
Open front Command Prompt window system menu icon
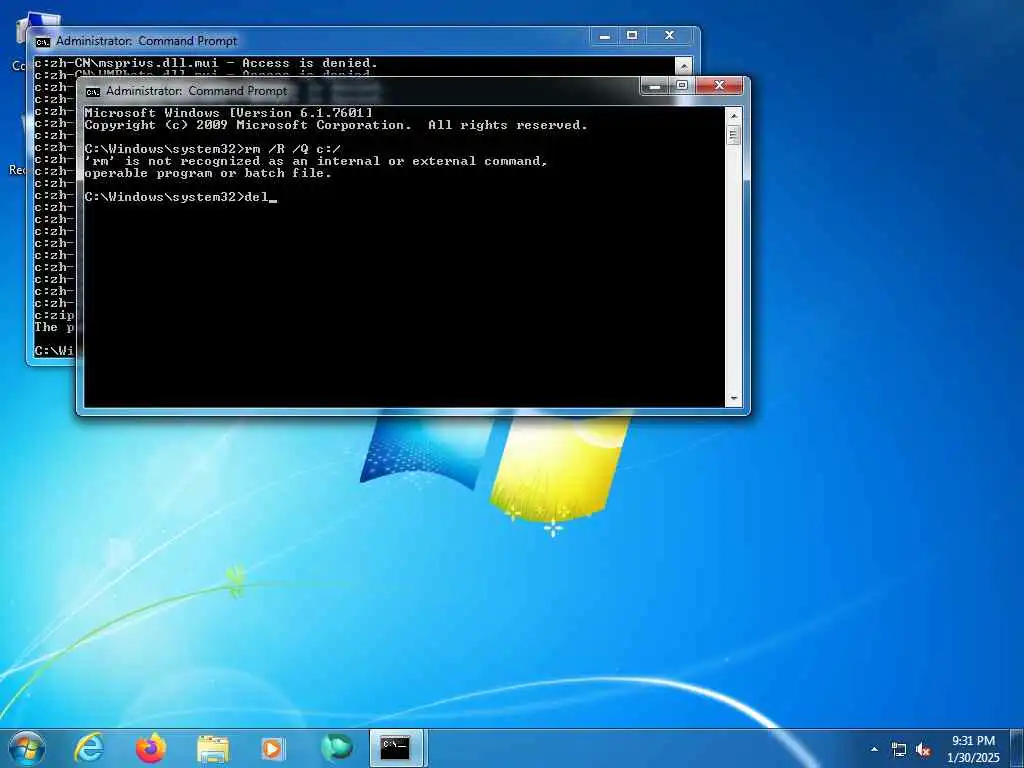pyautogui.click(x=93, y=91)
